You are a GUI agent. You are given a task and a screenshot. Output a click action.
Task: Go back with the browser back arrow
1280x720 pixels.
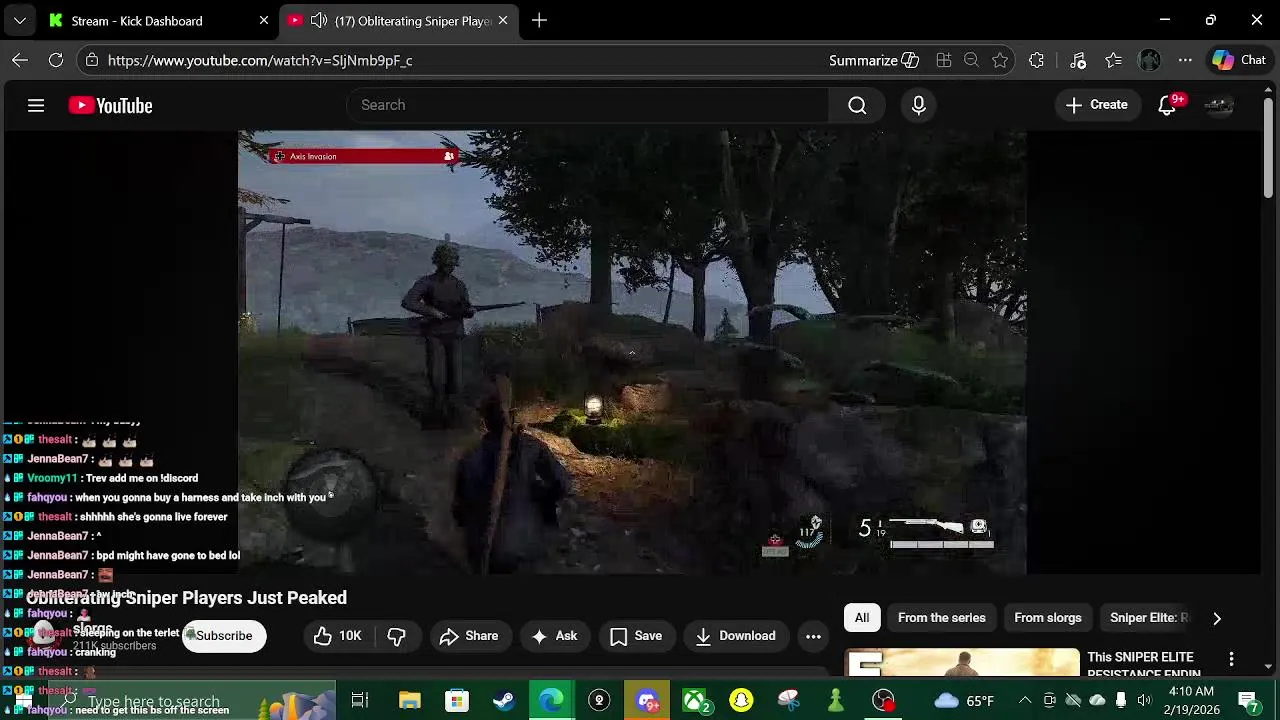click(x=20, y=60)
